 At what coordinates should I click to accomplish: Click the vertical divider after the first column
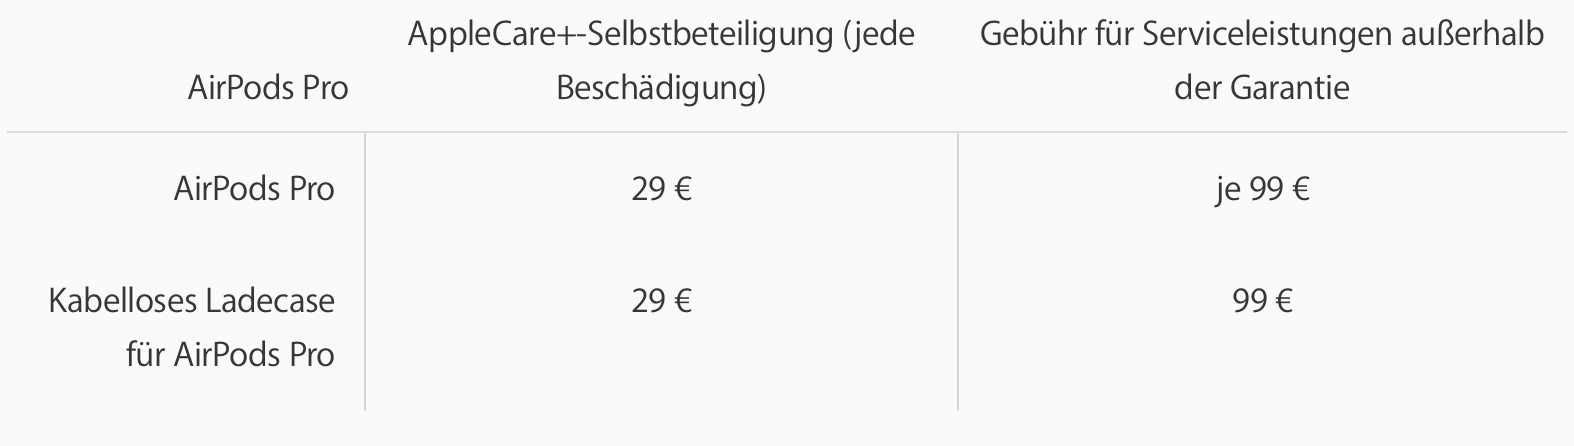click(x=365, y=270)
